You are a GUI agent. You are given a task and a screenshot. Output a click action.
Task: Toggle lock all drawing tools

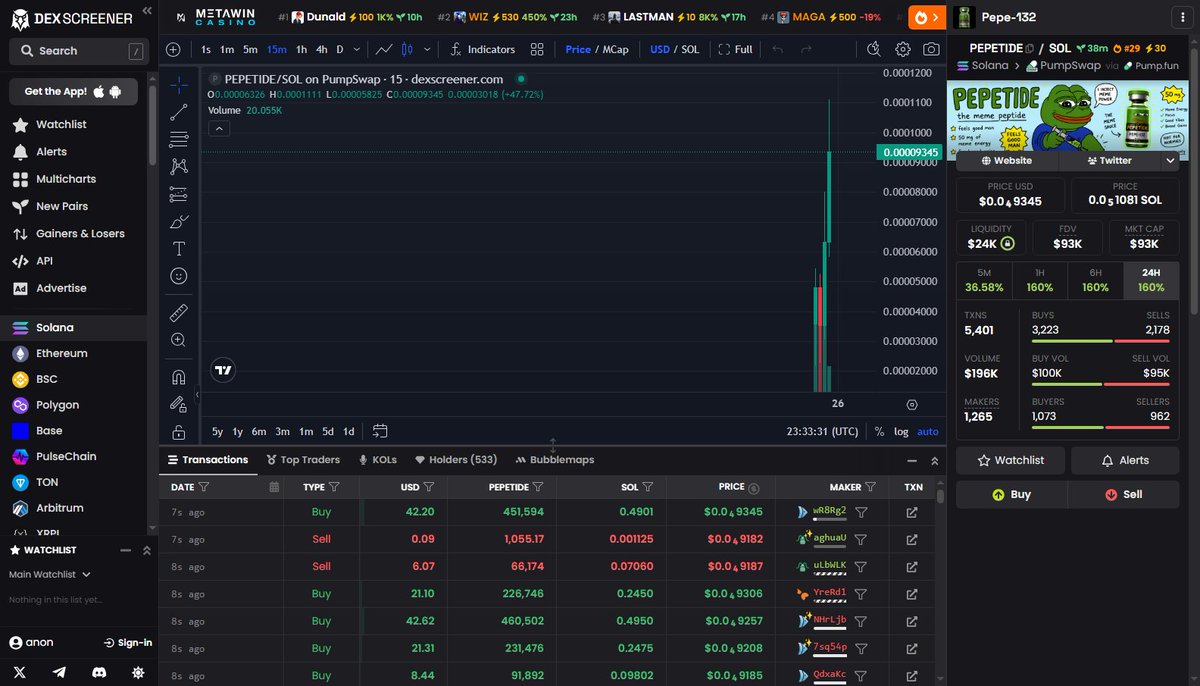(x=178, y=432)
